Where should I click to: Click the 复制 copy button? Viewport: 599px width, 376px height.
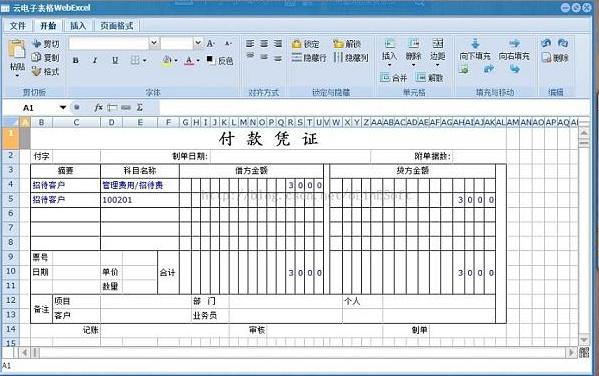point(46,57)
